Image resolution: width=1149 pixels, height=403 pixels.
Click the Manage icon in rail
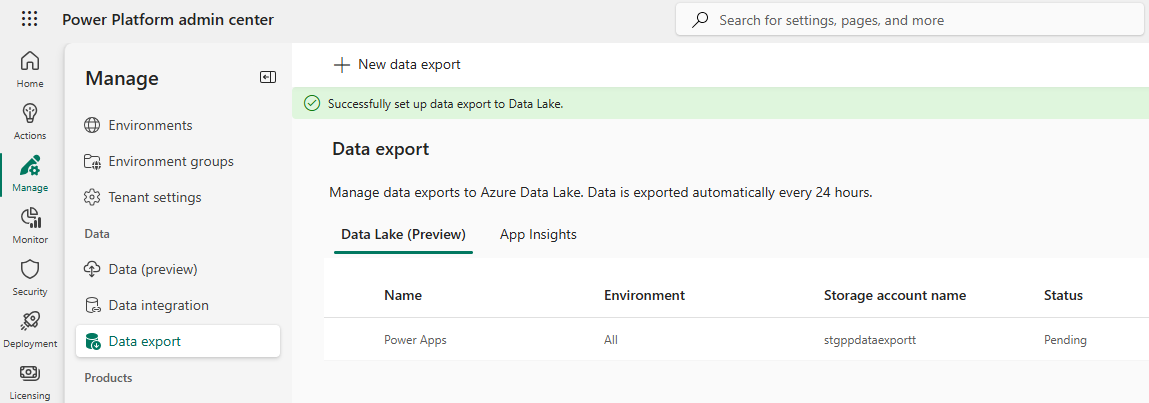pyautogui.click(x=30, y=172)
